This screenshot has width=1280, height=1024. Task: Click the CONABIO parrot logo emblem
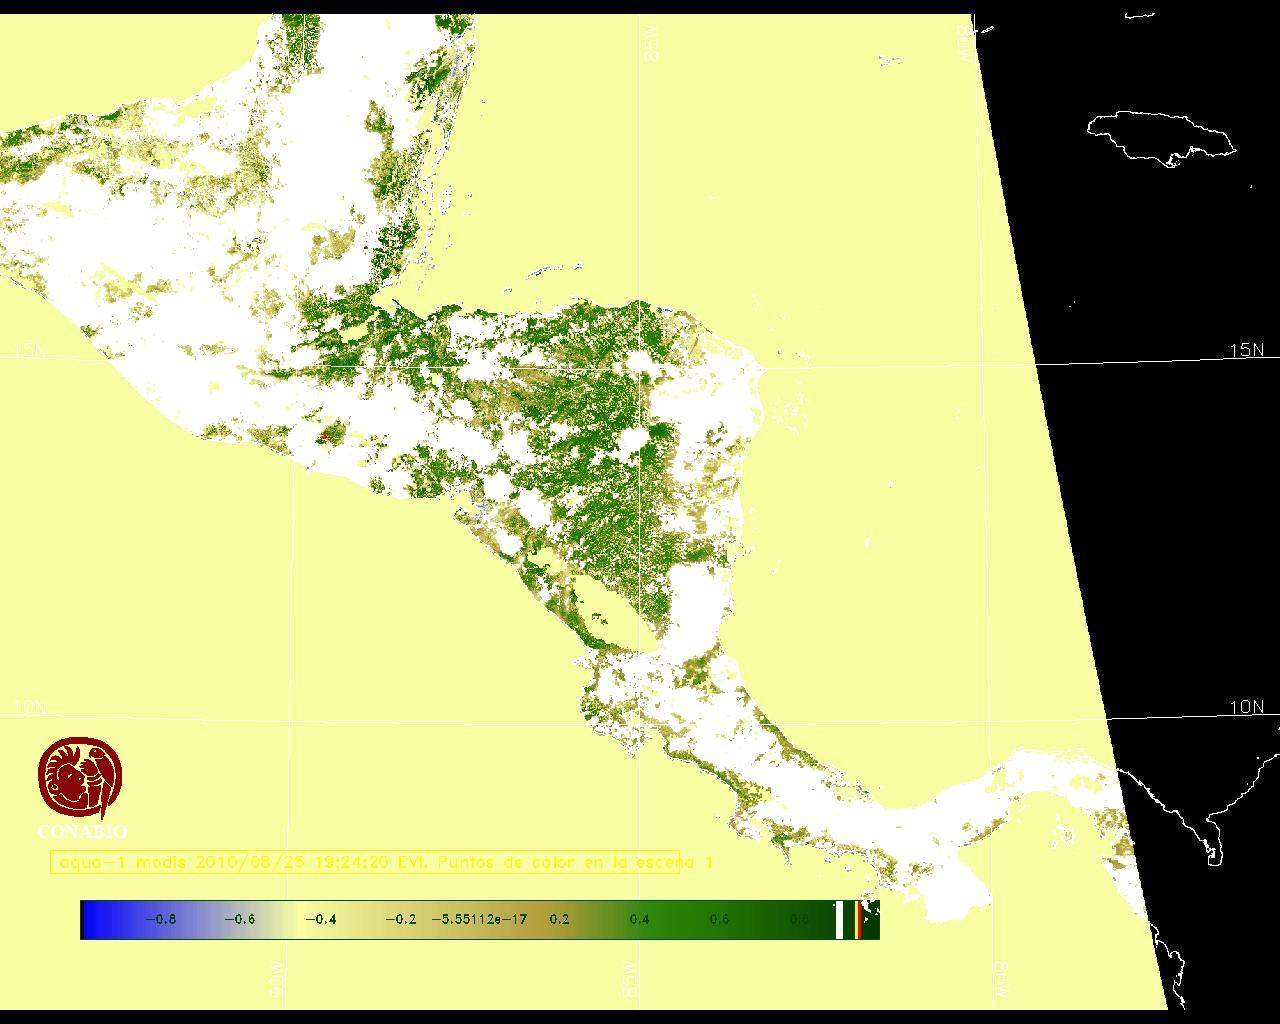[x=80, y=778]
